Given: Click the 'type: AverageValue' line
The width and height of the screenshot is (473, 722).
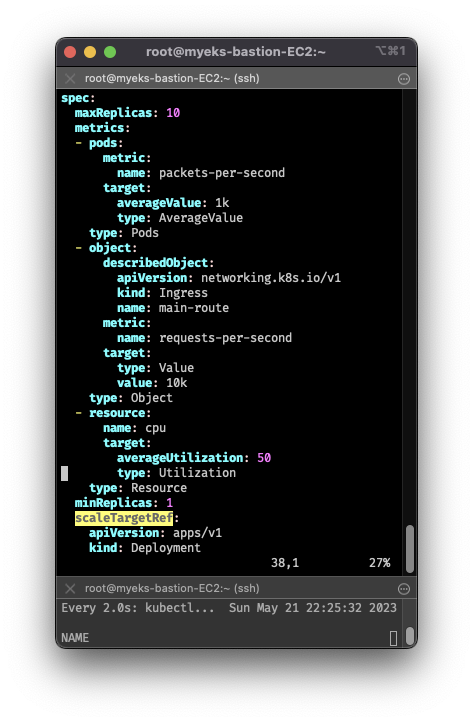Looking at the screenshot, I should pyautogui.click(x=180, y=218).
